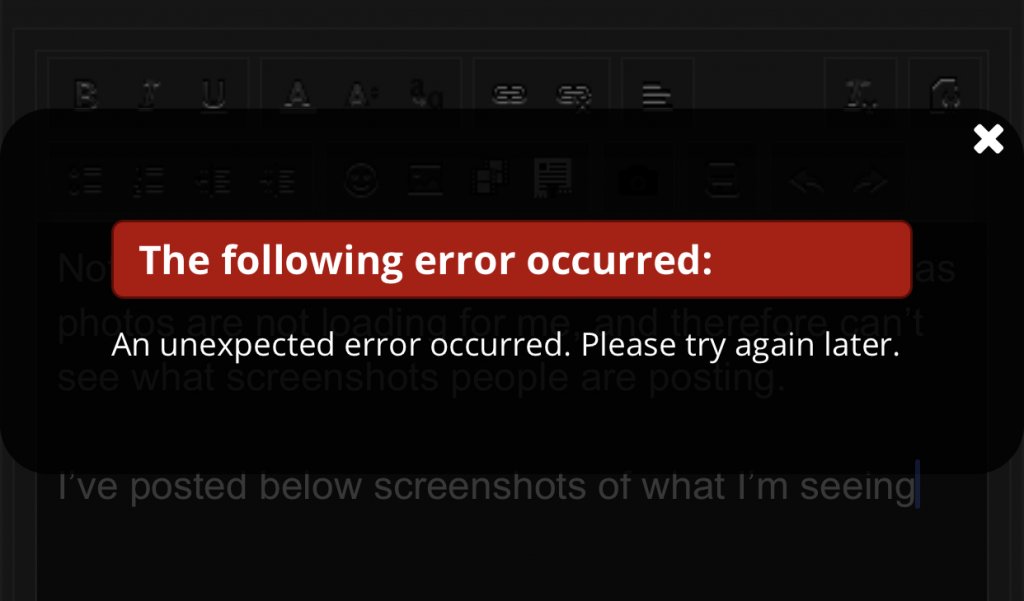The height and width of the screenshot is (601, 1024).
Task: Open the text alignment dropdown
Action: tap(656, 95)
